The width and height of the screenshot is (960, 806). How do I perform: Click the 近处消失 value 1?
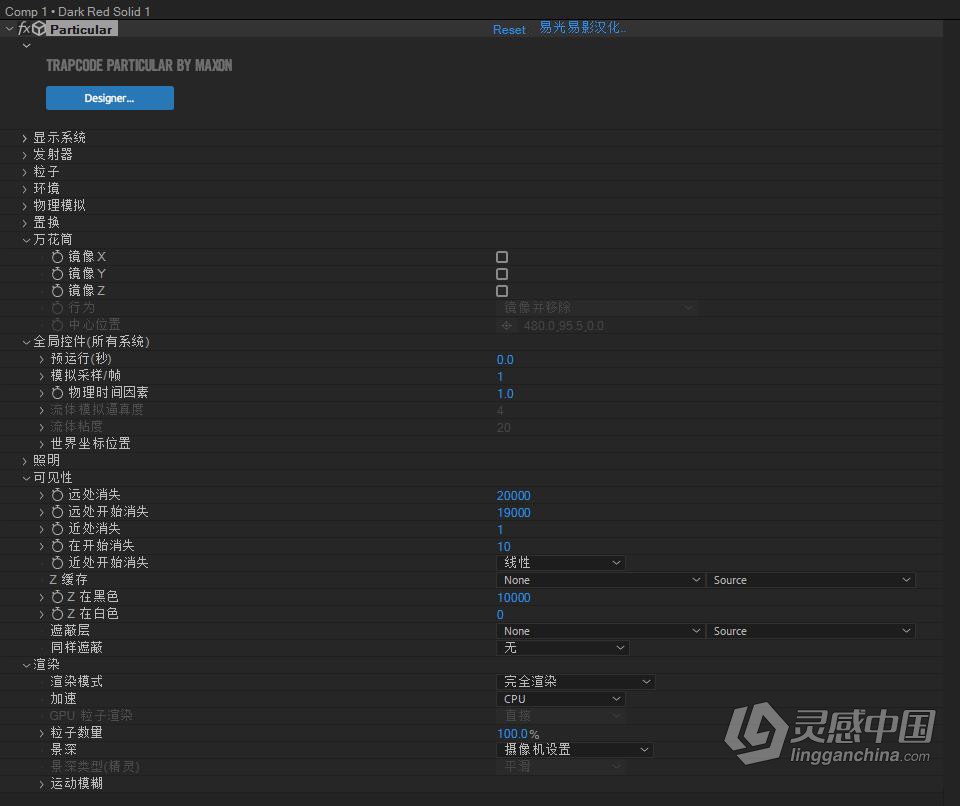pos(500,530)
